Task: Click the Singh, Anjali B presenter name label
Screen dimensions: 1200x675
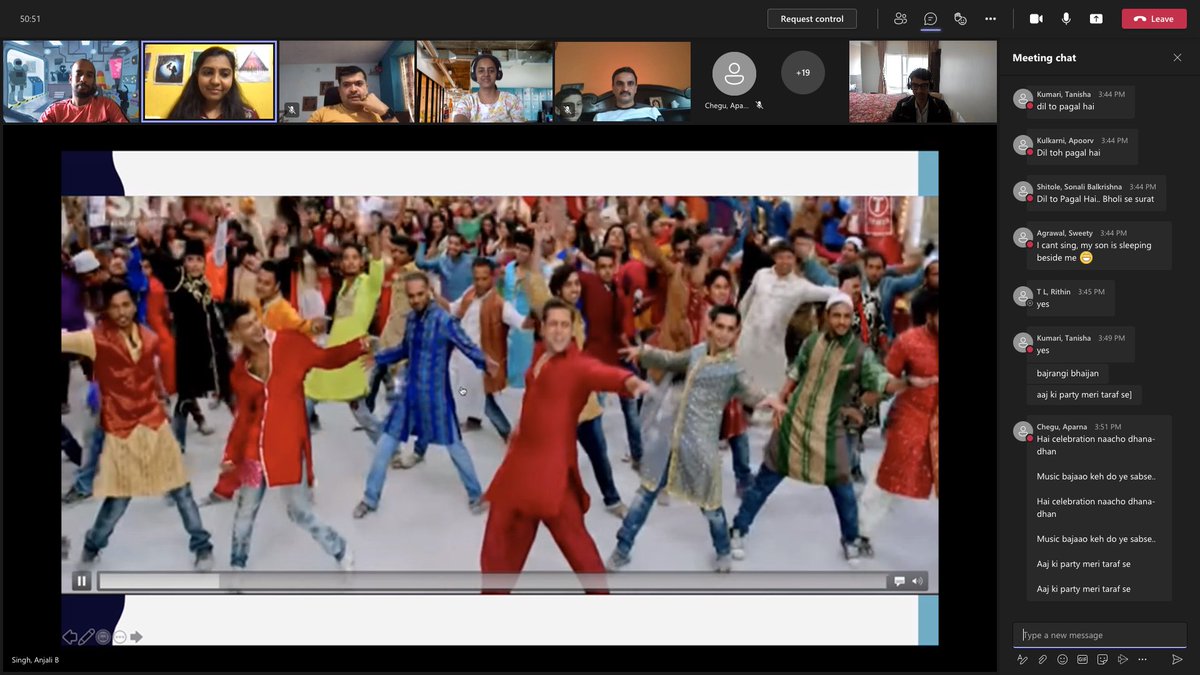Action: pyautogui.click(x=35, y=660)
